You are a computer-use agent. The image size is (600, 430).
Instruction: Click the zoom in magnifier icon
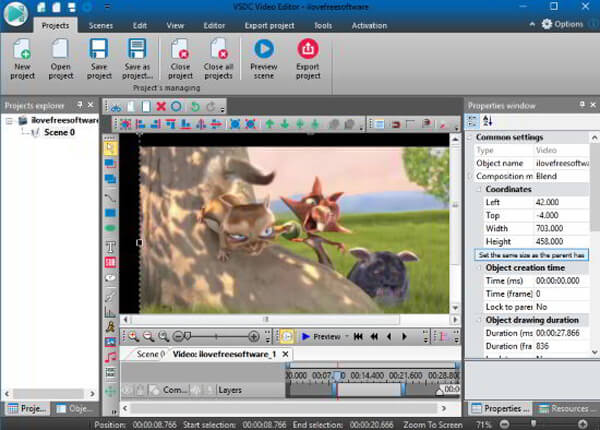click(x=133, y=337)
